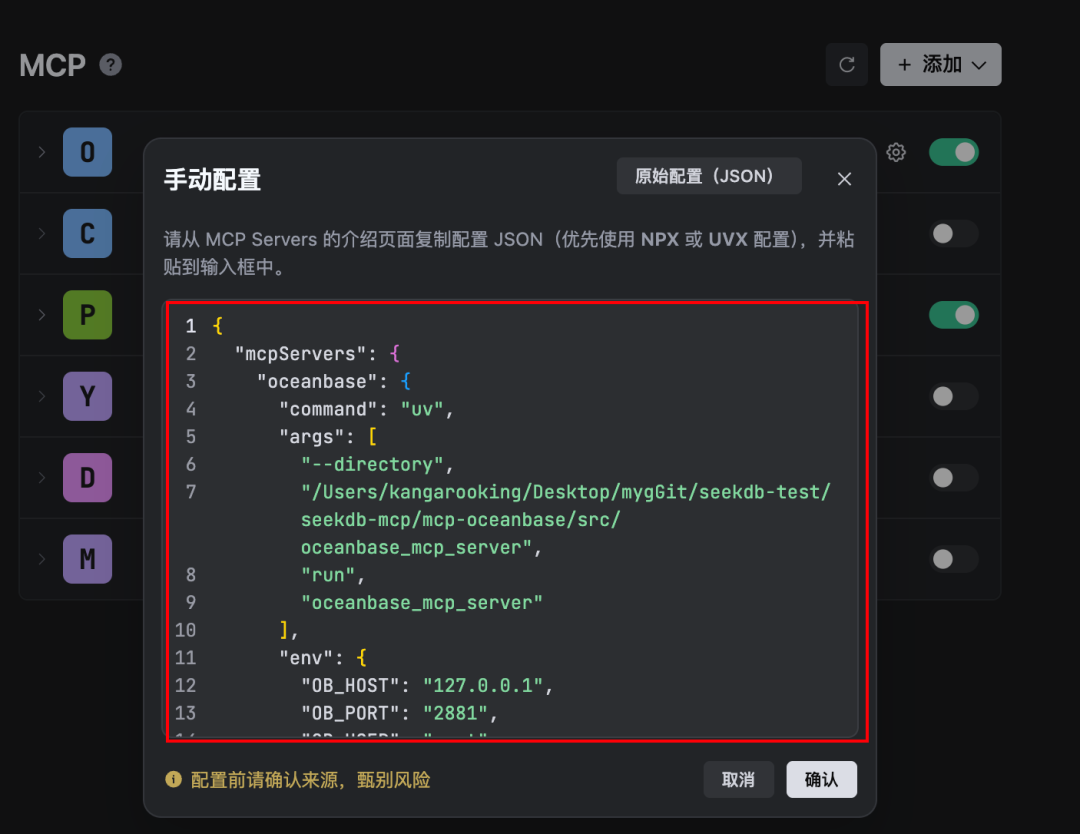Screen dimensions: 1080x834
Task: Expand the Y server row chevron
Action: tap(42, 396)
